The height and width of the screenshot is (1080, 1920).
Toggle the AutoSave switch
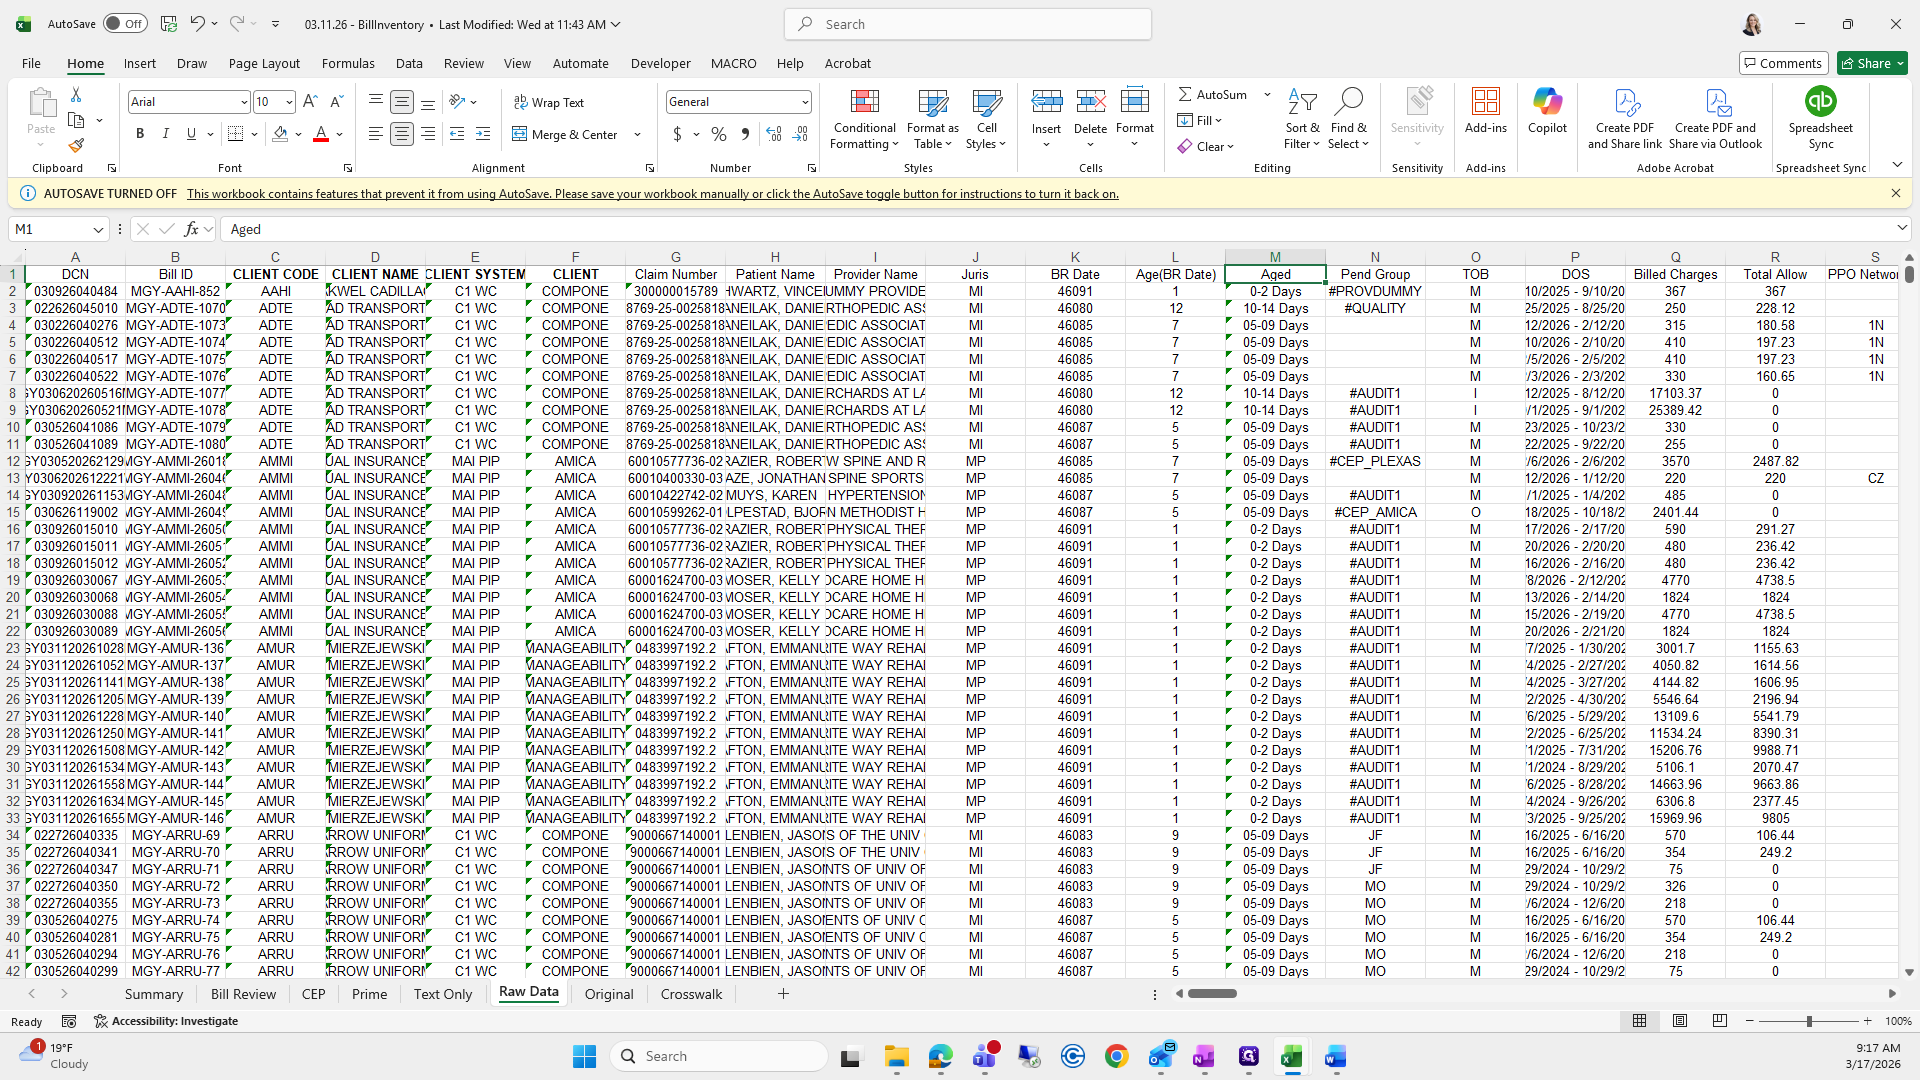[125, 24]
